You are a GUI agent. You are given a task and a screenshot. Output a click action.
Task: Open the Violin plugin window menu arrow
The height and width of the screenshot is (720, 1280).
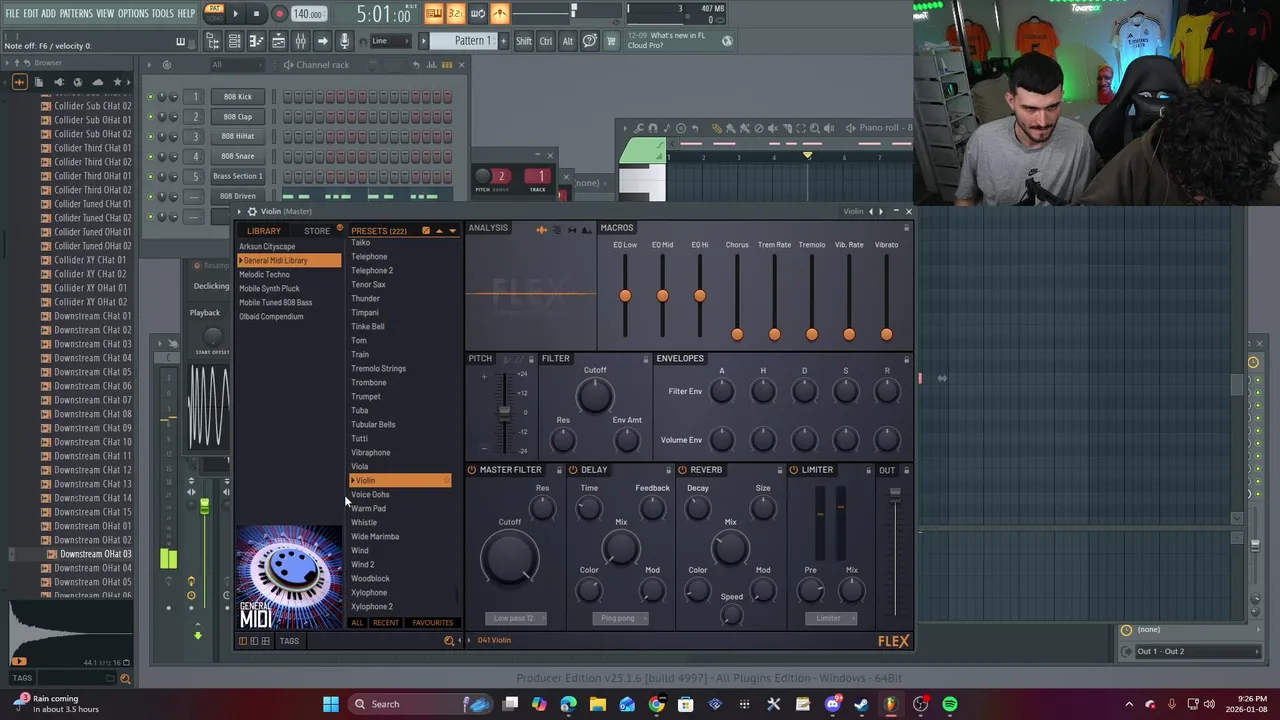pyautogui.click(x=240, y=212)
